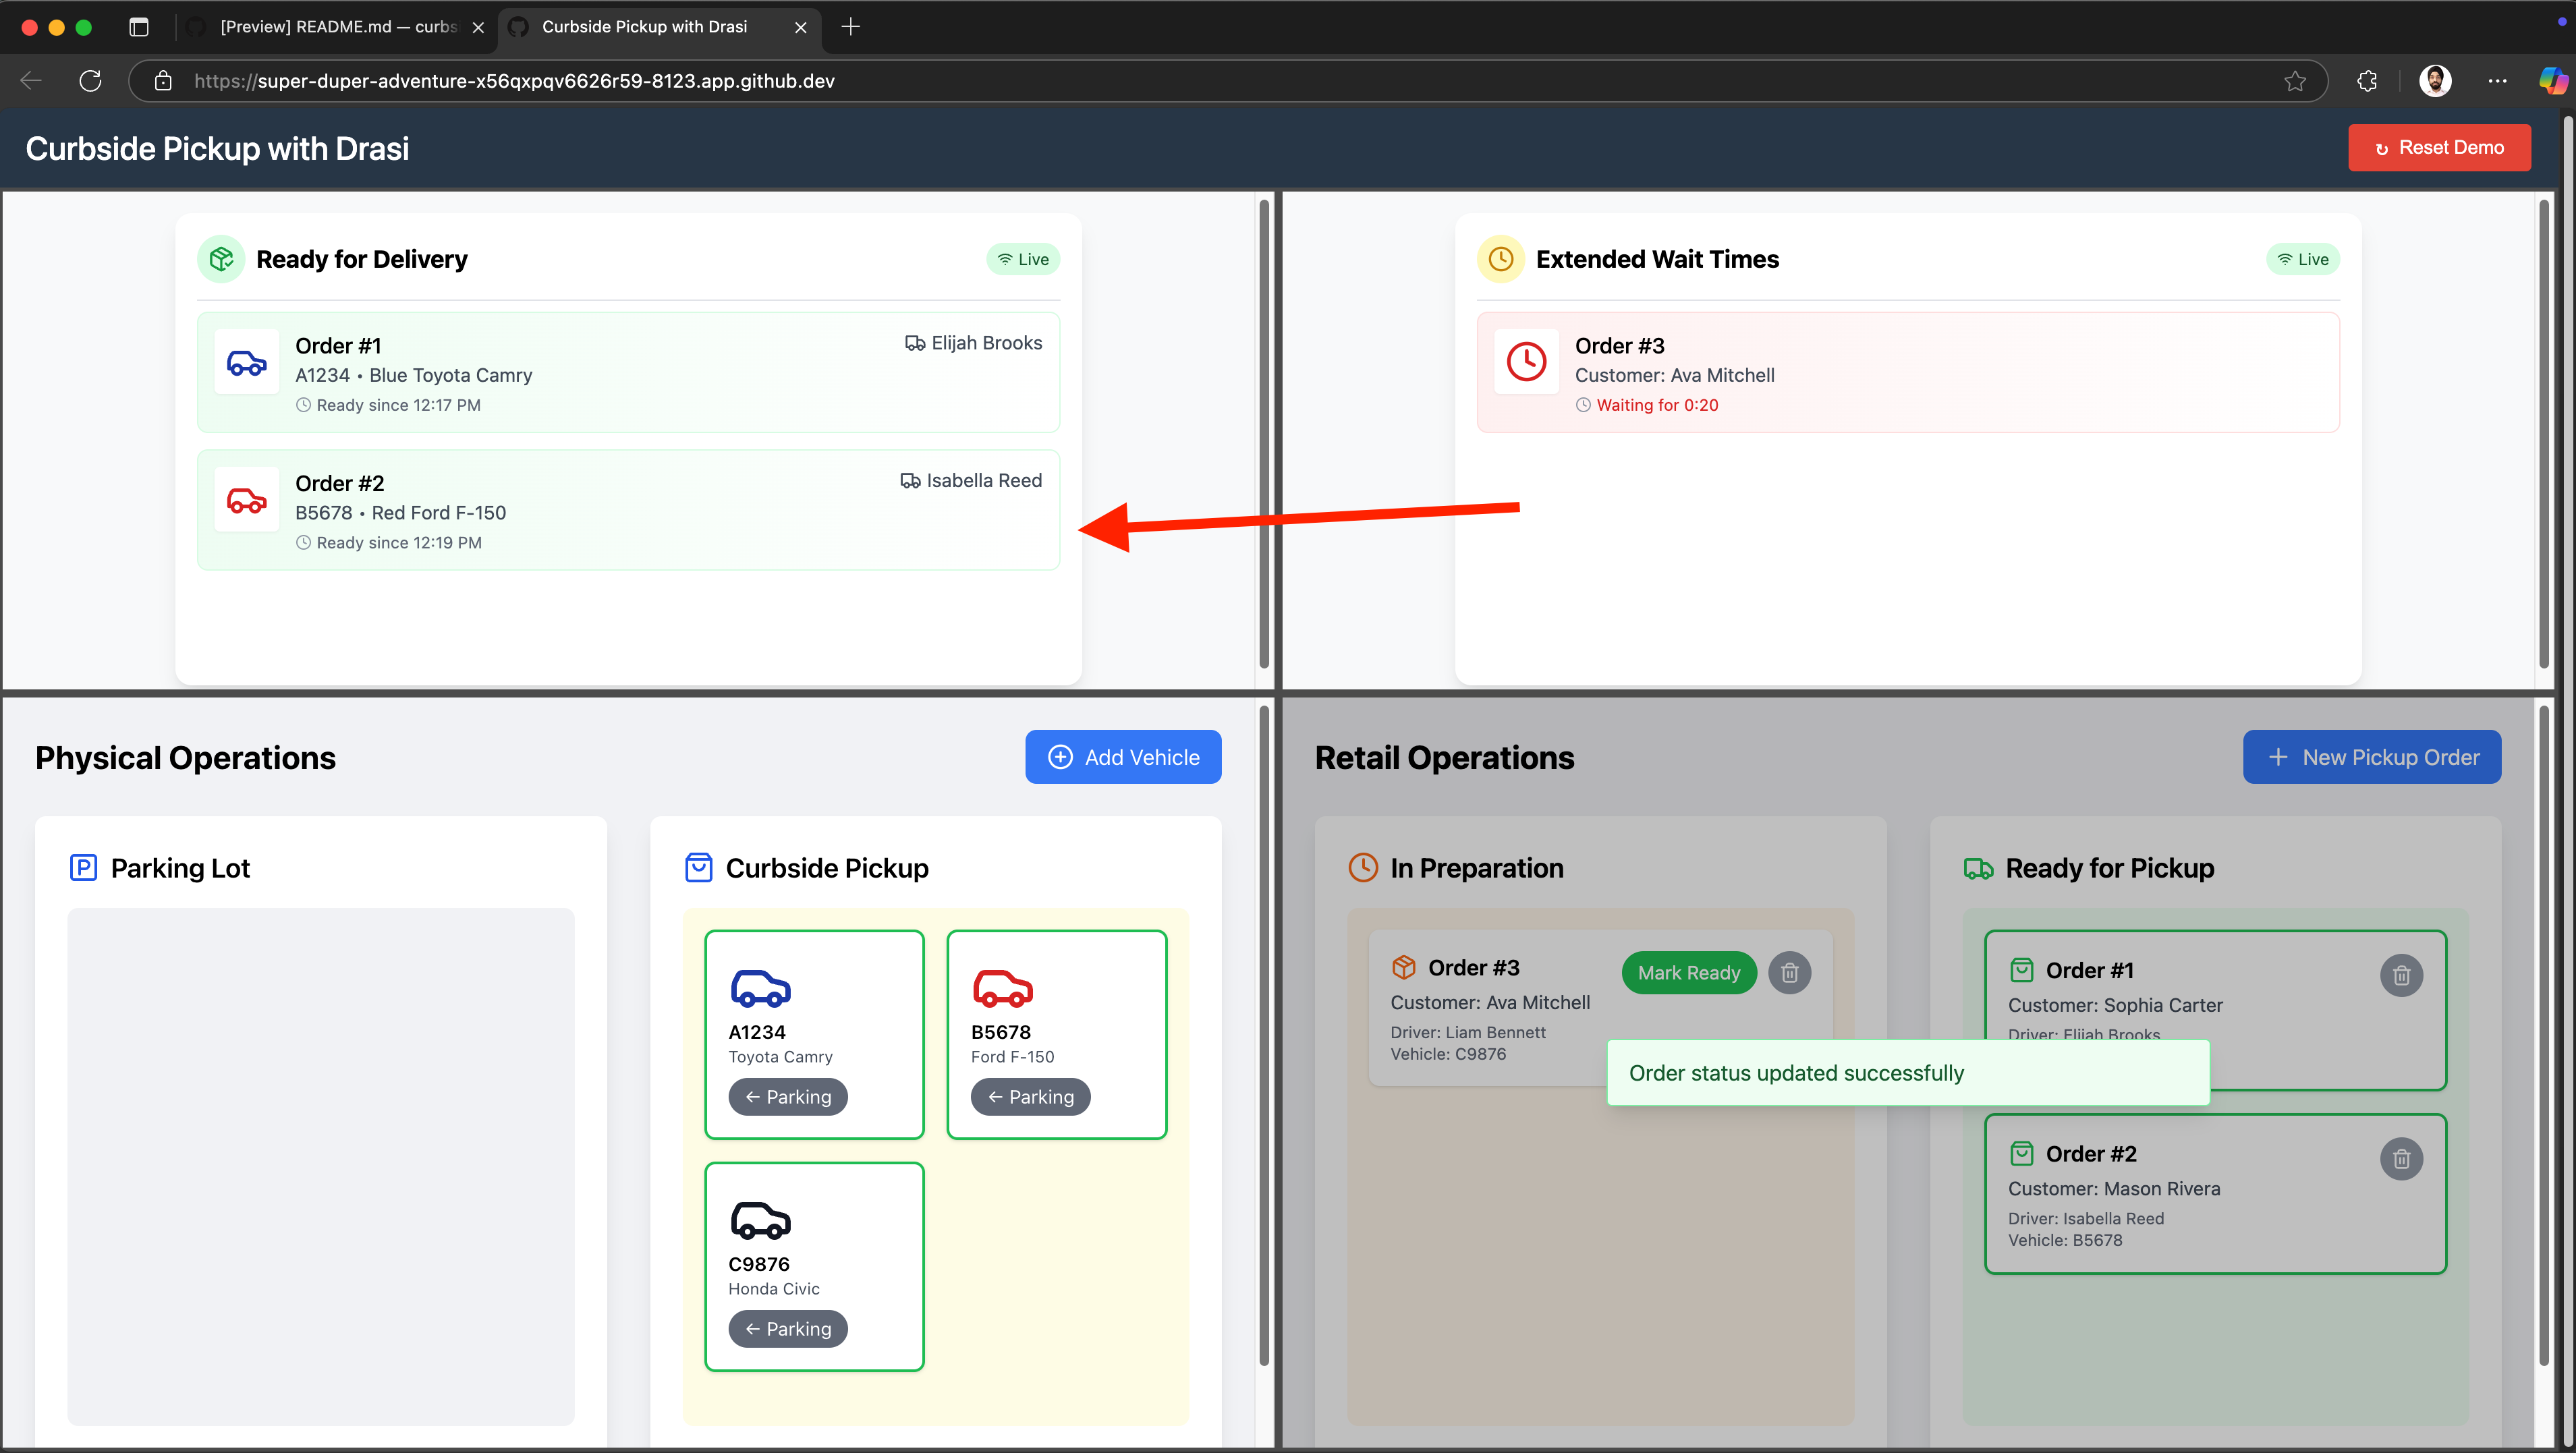Viewport: 2576px width, 1453px height.
Task: Click the package icon beside Ready for Delivery
Action: (x=220, y=259)
